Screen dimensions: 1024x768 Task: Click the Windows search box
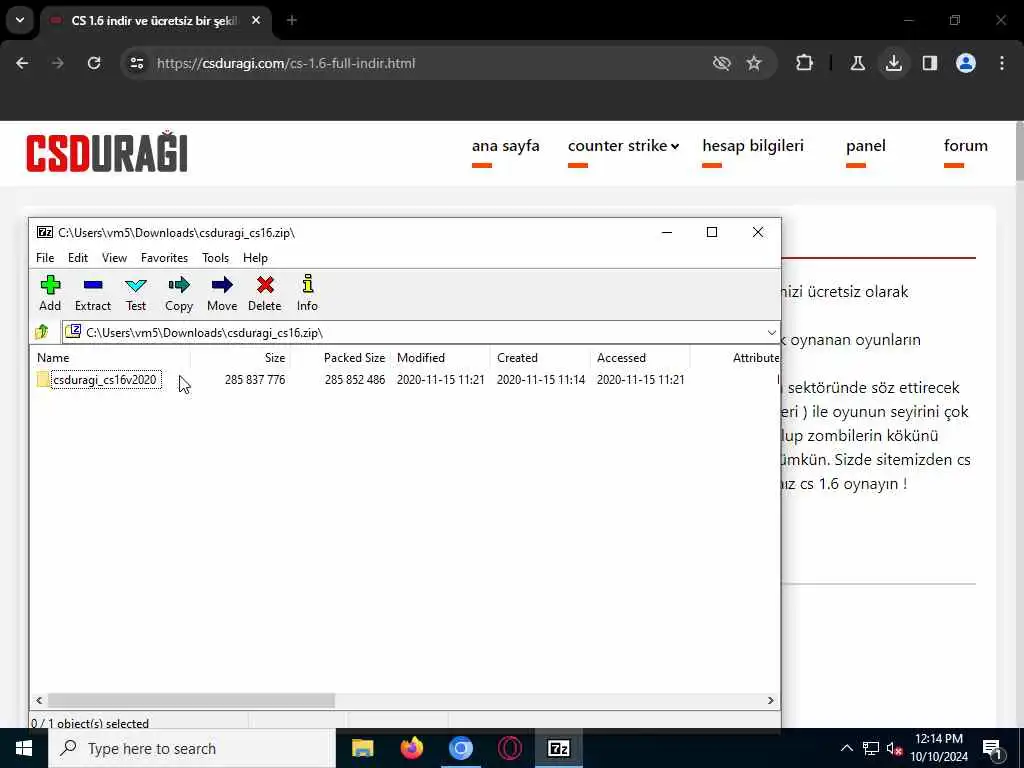coord(192,748)
